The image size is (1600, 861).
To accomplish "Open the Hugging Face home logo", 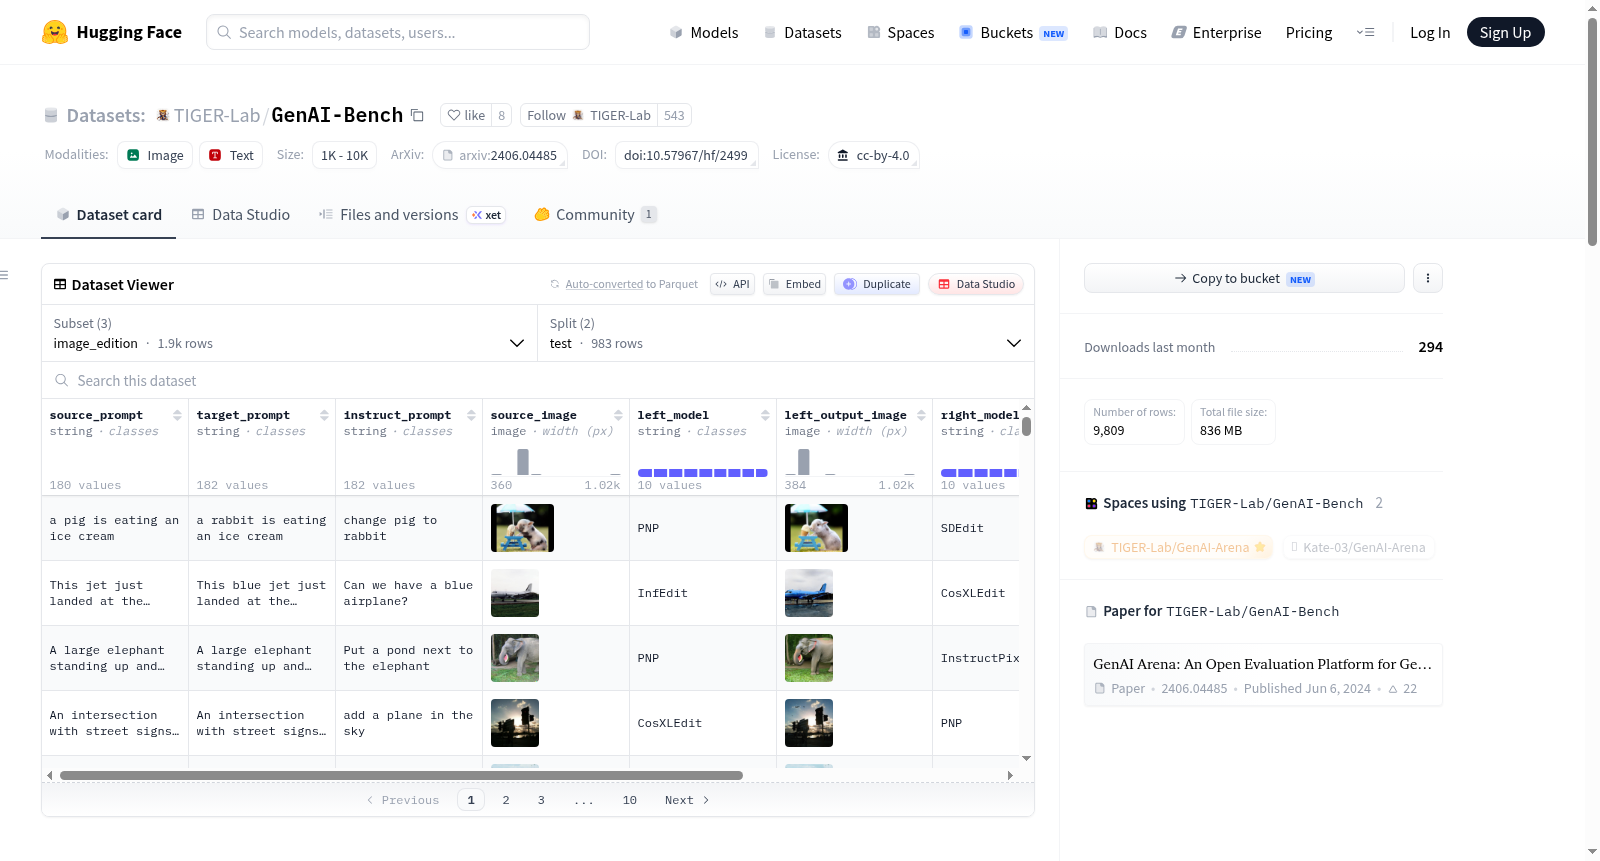I will tap(112, 32).
